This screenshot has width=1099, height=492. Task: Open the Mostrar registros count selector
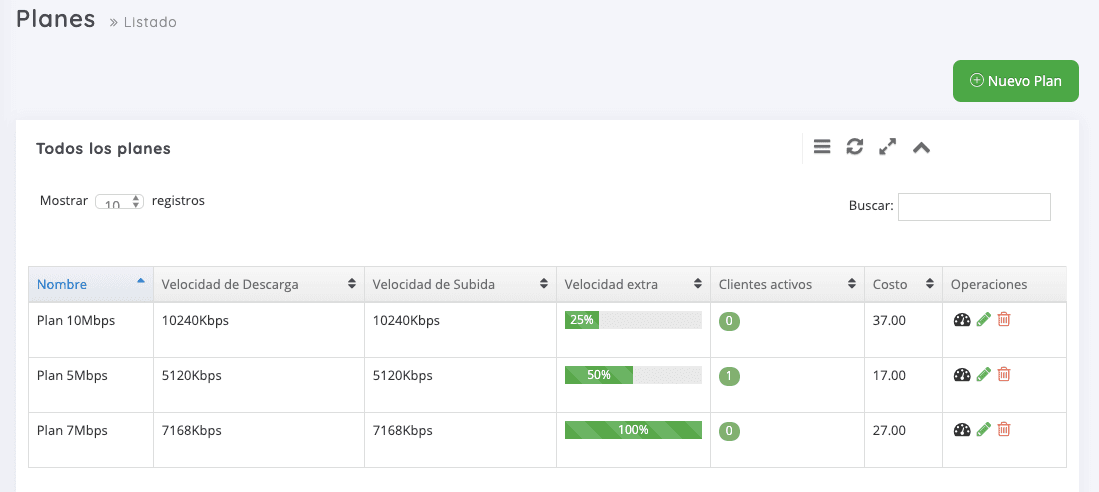(119, 201)
